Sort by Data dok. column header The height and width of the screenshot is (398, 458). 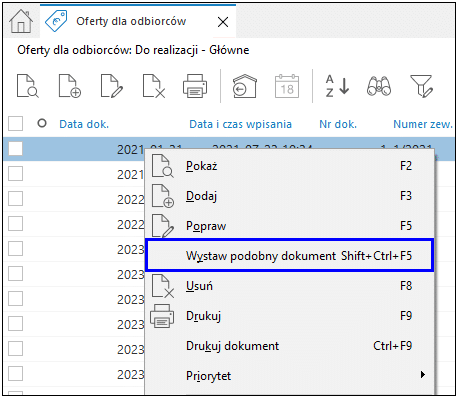click(x=84, y=124)
